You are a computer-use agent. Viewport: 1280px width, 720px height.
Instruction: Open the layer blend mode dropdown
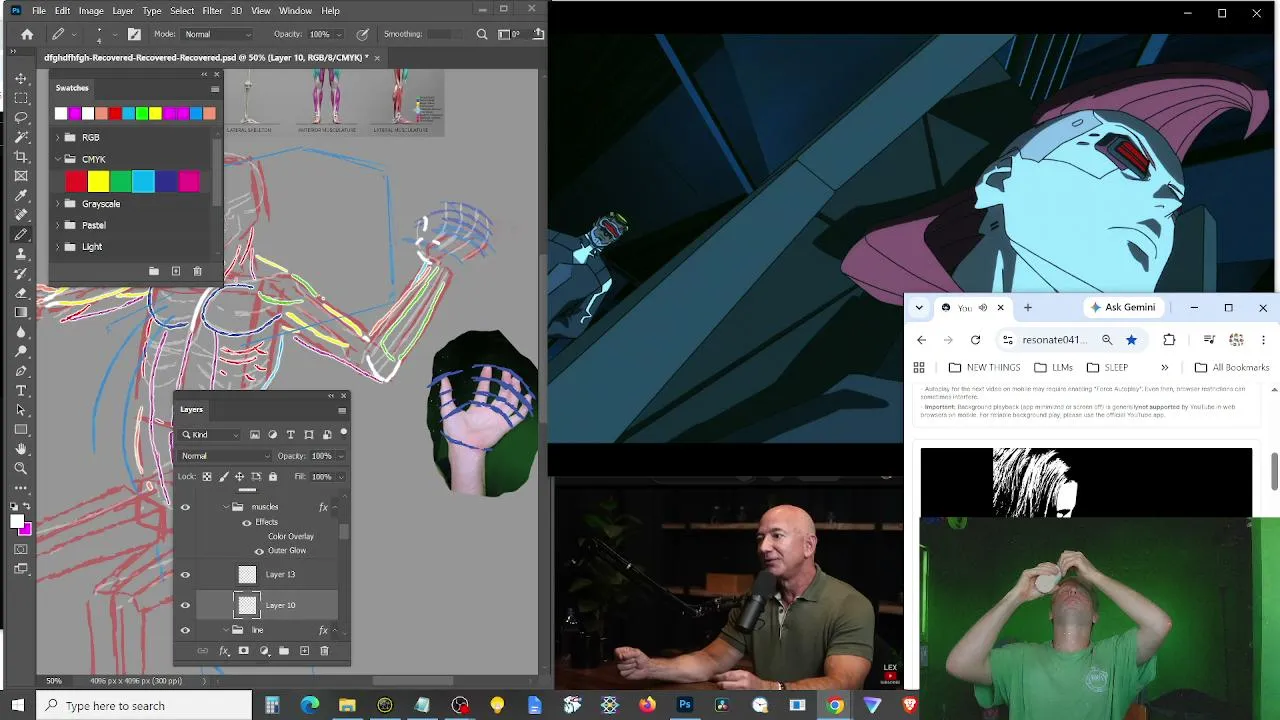pos(225,456)
